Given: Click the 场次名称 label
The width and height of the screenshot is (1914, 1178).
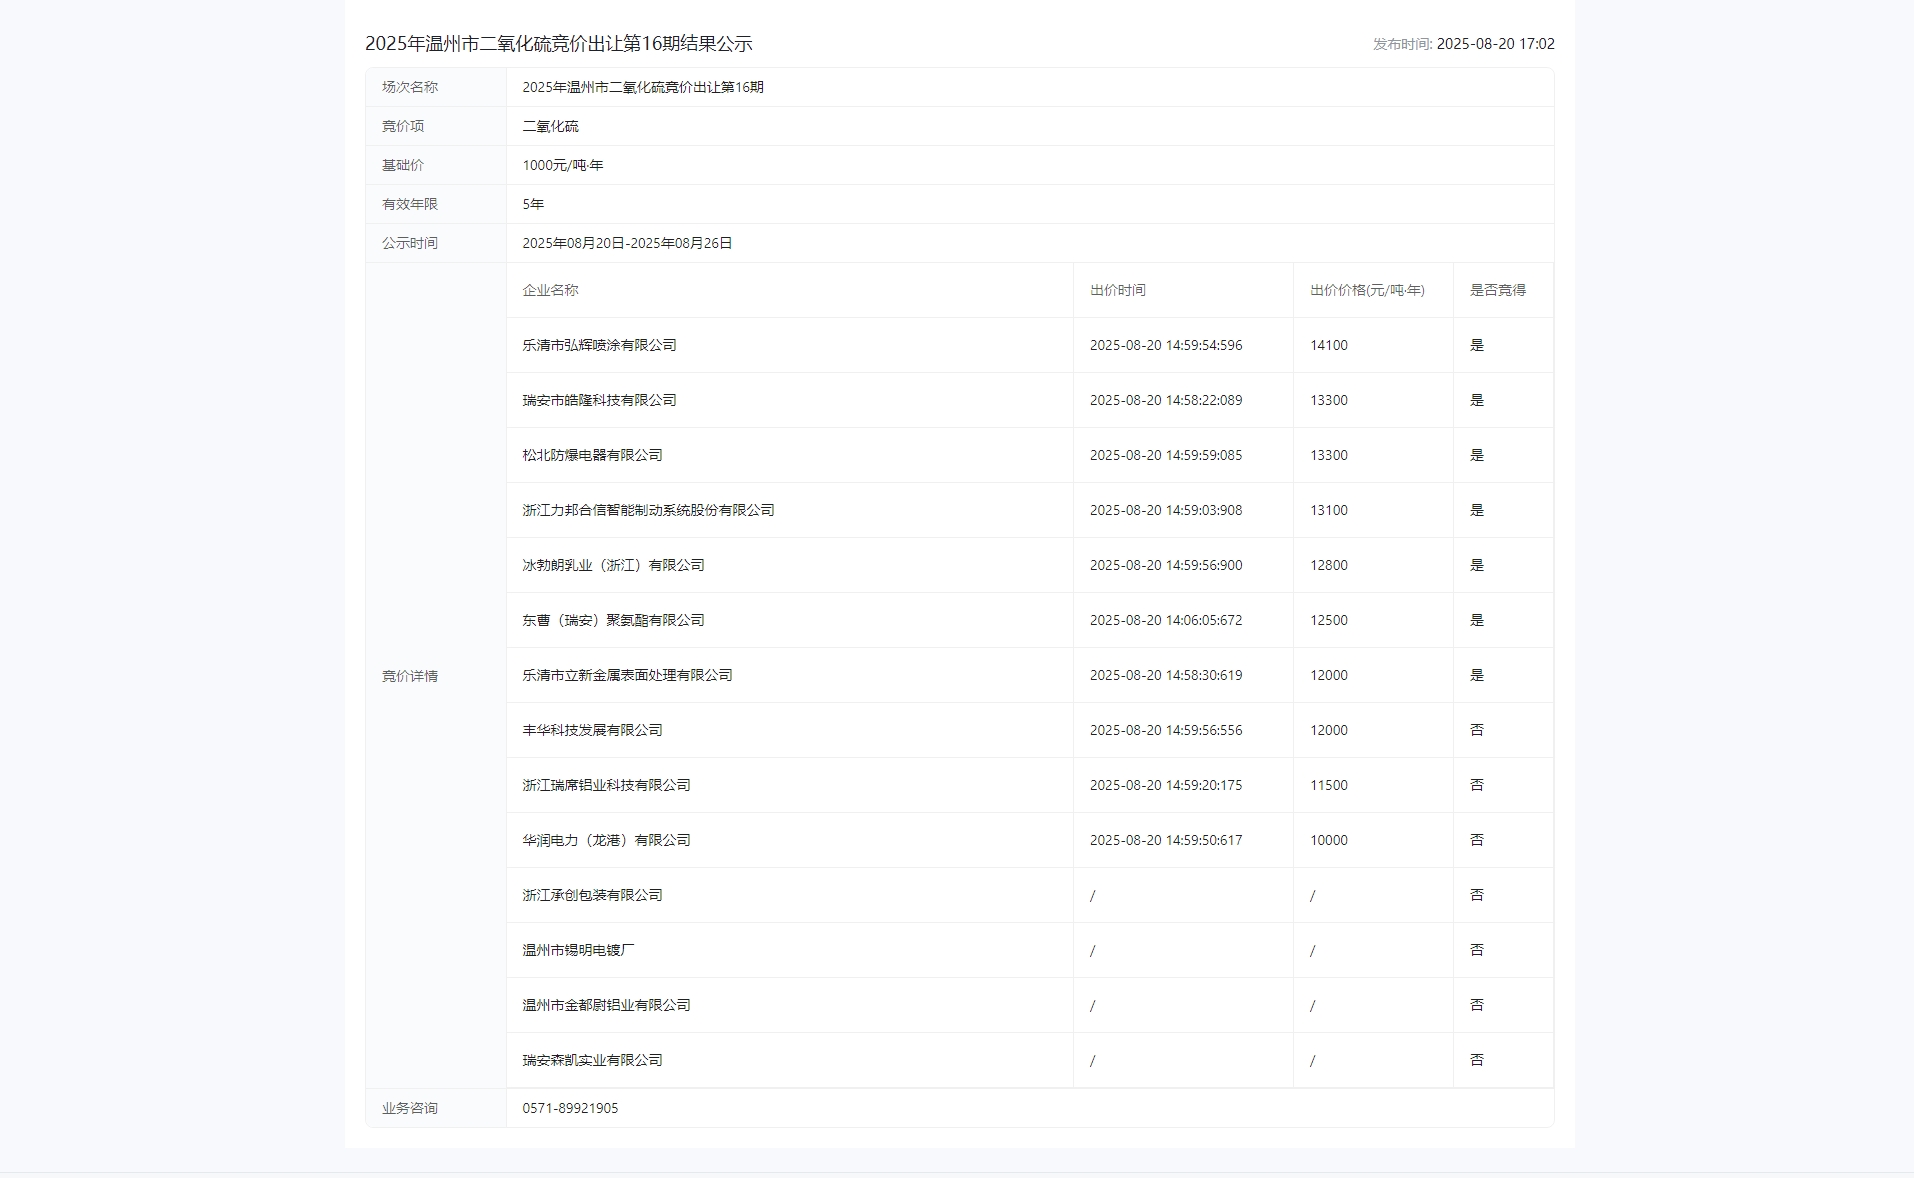Looking at the screenshot, I should (x=410, y=87).
